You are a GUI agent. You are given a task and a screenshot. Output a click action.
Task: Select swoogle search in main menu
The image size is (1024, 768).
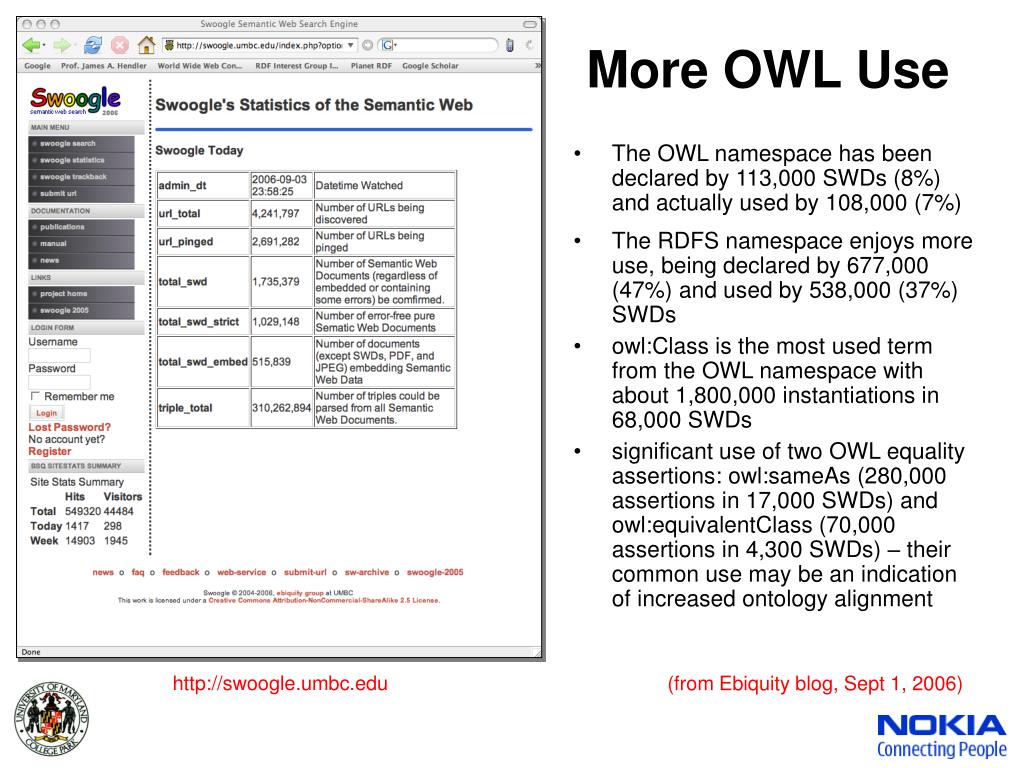(82, 144)
